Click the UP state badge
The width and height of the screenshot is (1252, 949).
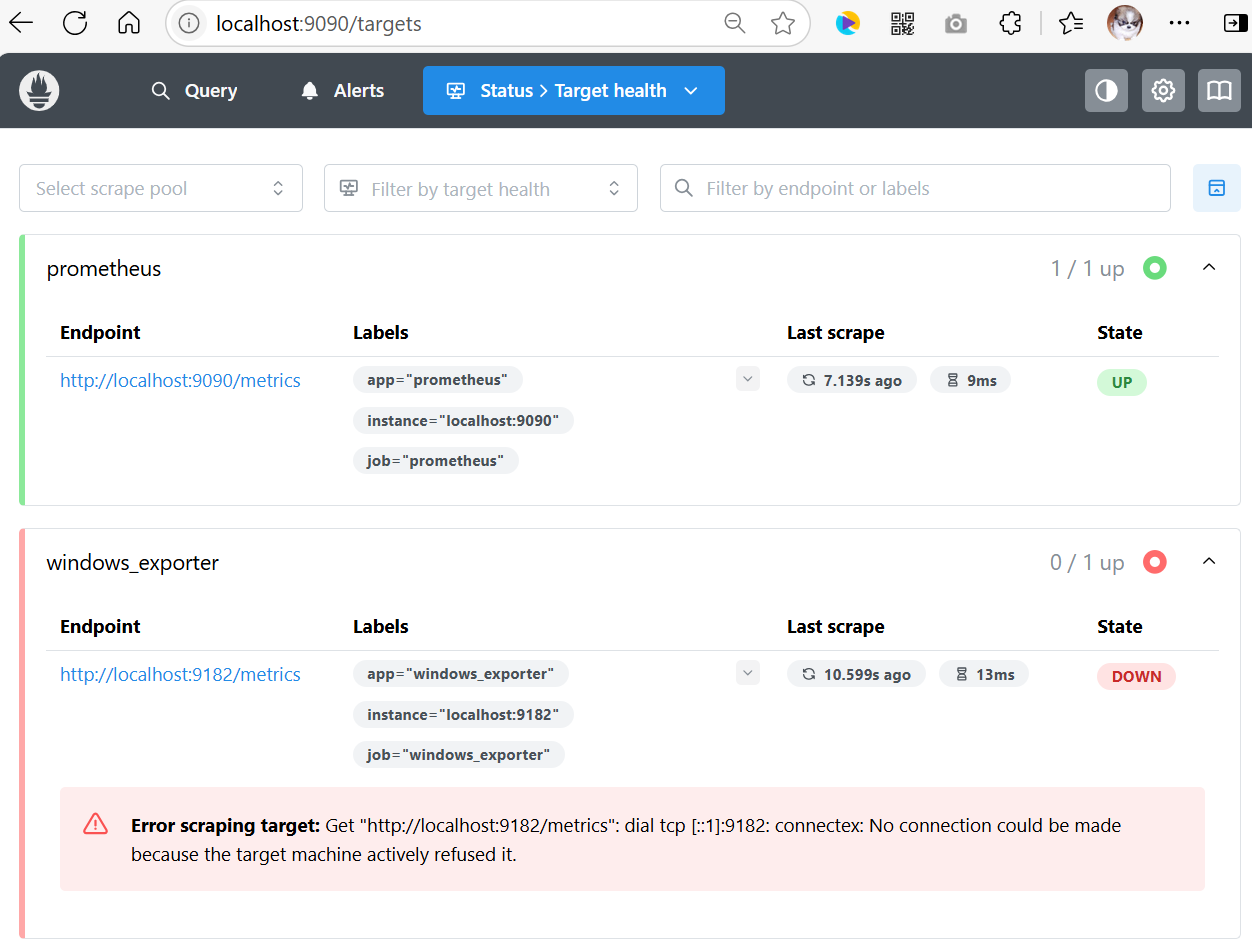click(1122, 382)
